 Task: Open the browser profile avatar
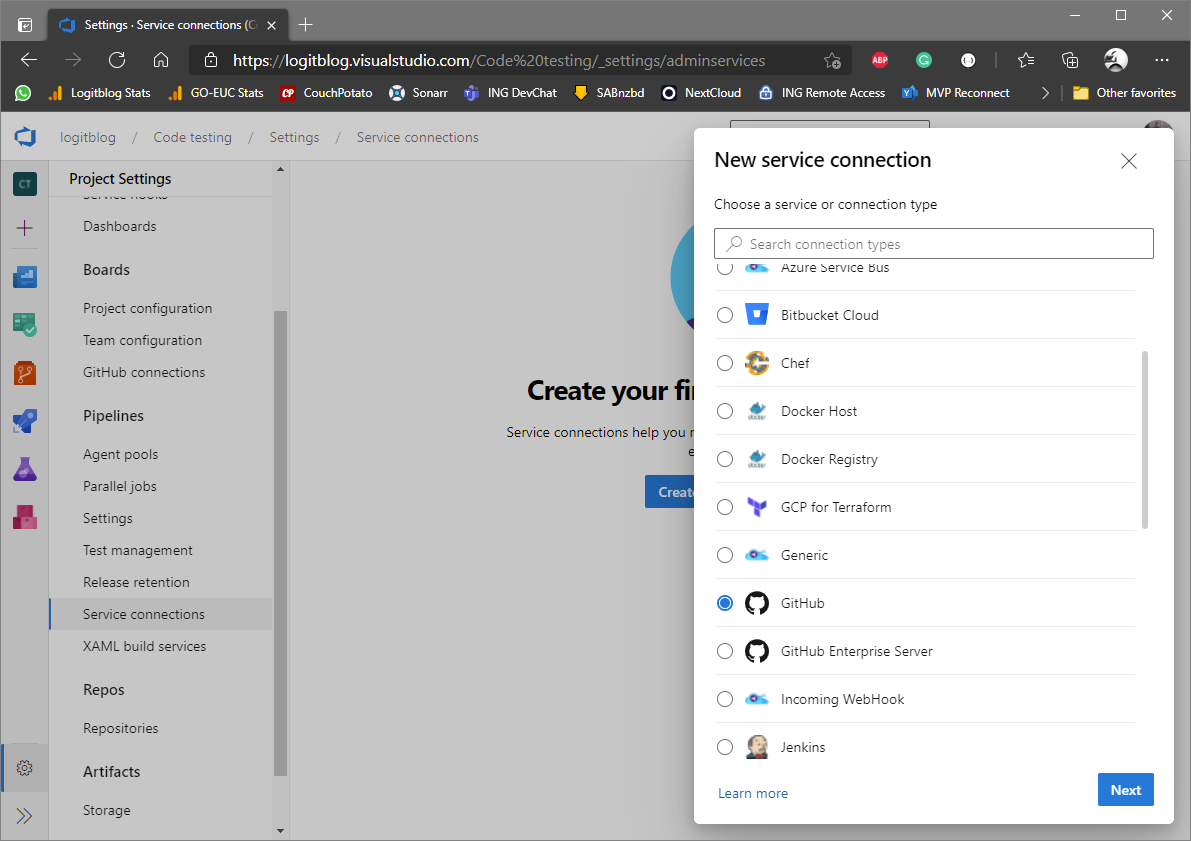pos(1115,60)
